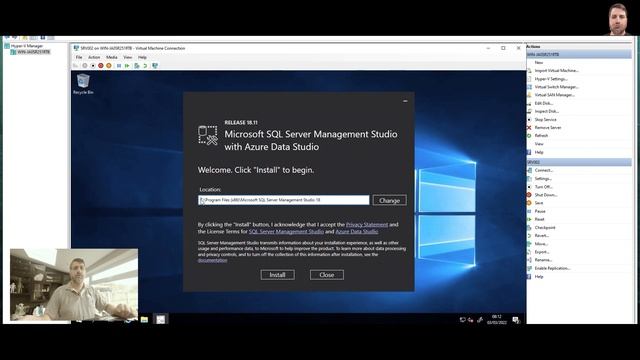Open the documentation link in SSMS setup

pyautogui.click(x=212, y=260)
